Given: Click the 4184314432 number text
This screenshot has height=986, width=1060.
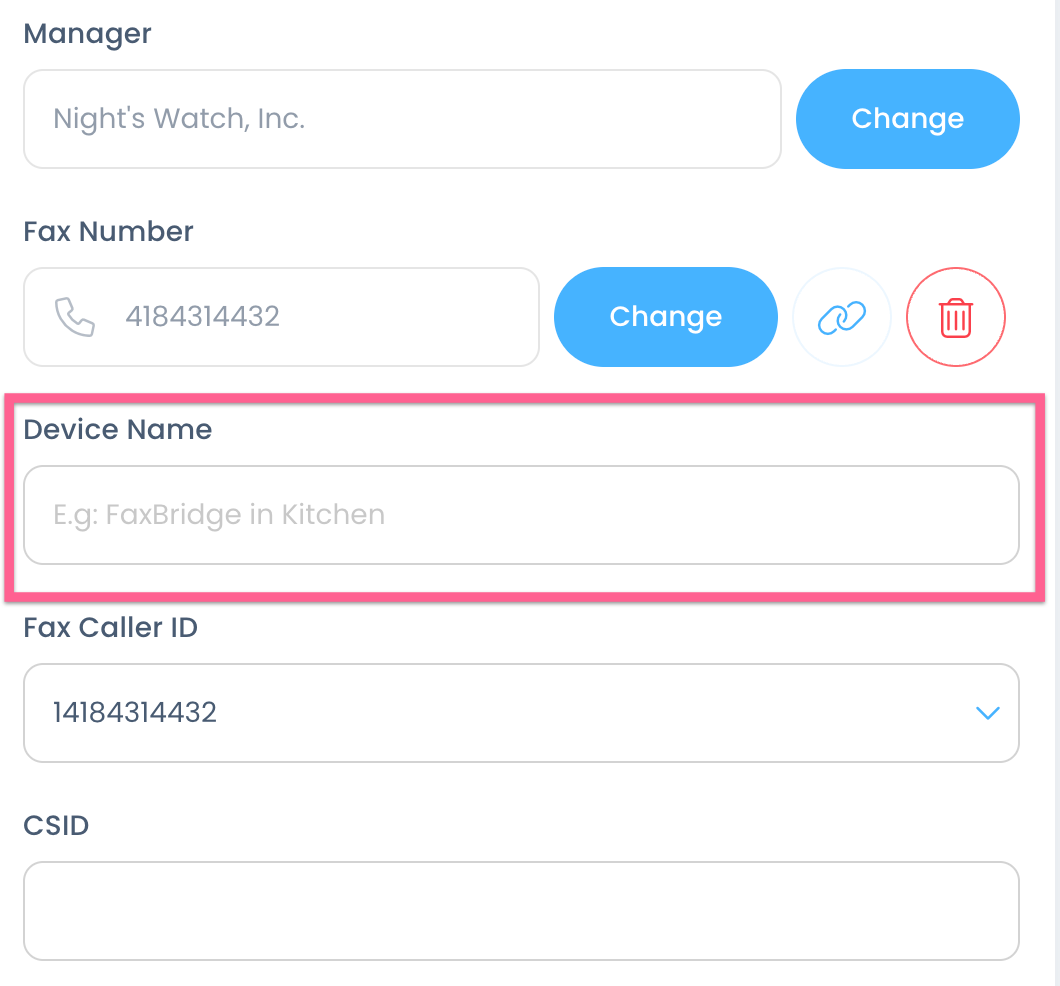Looking at the screenshot, I should (x=202, y=317).
